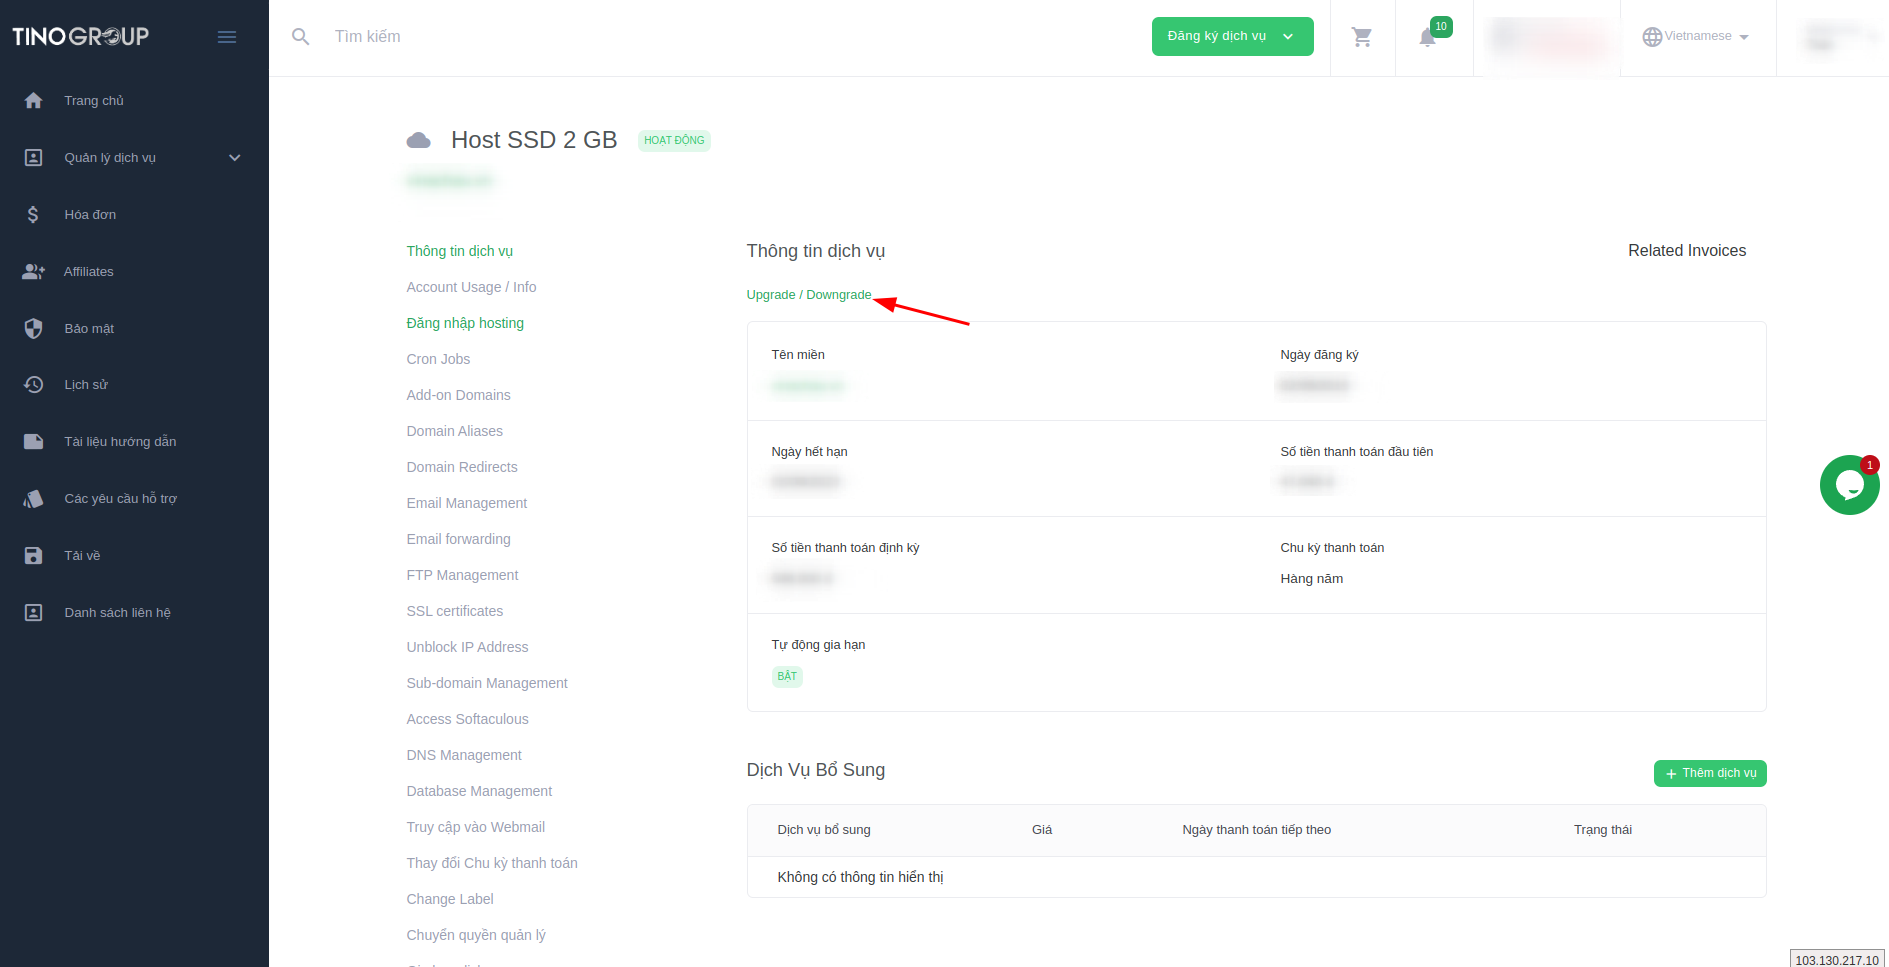1889x967 pixels.
Task: Open Email forwarding section
Action: tap(458, 539)
